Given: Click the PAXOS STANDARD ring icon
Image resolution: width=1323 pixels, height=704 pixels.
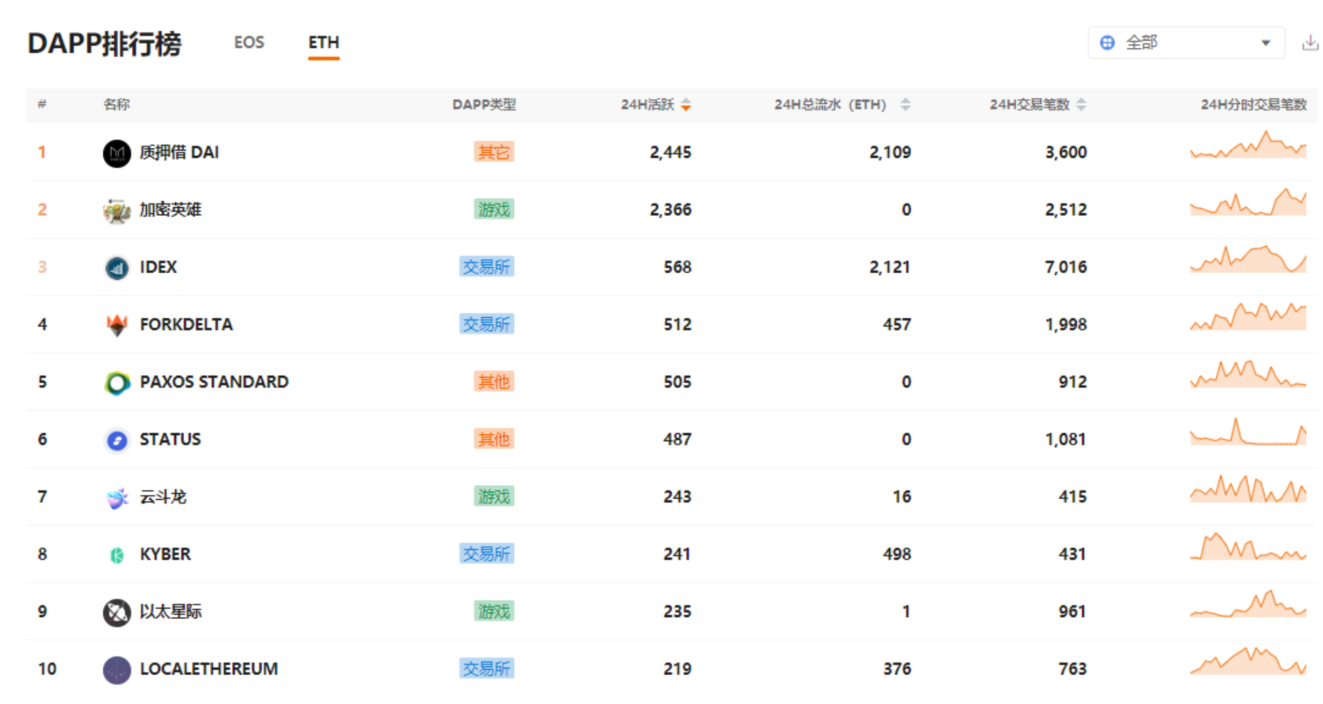Looking at the screenshot, I should pyautogui.click(x=117, y=382).
